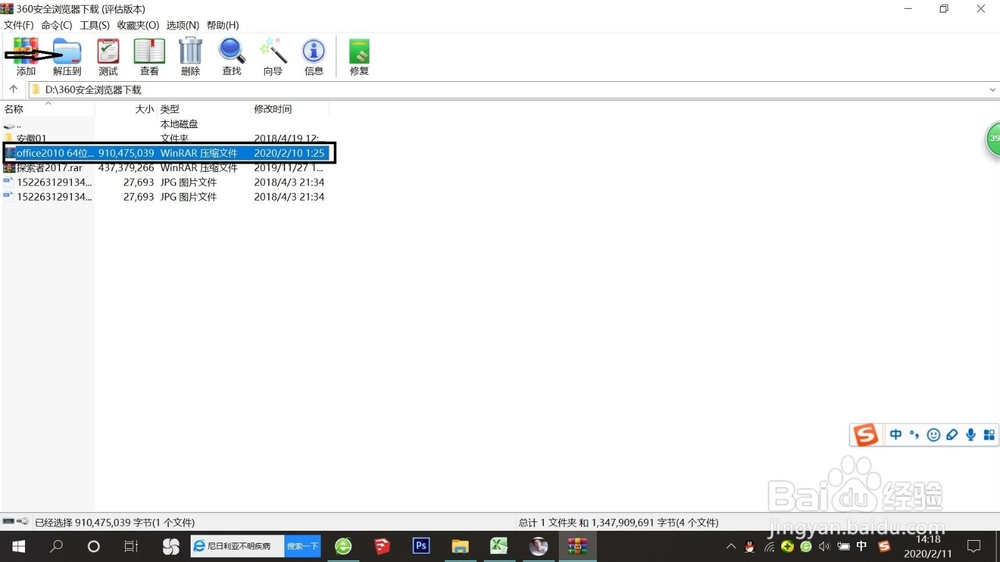Open the 命令(C) menu
The height and width of the screenshot is (562, 1000).
point(57,25)
